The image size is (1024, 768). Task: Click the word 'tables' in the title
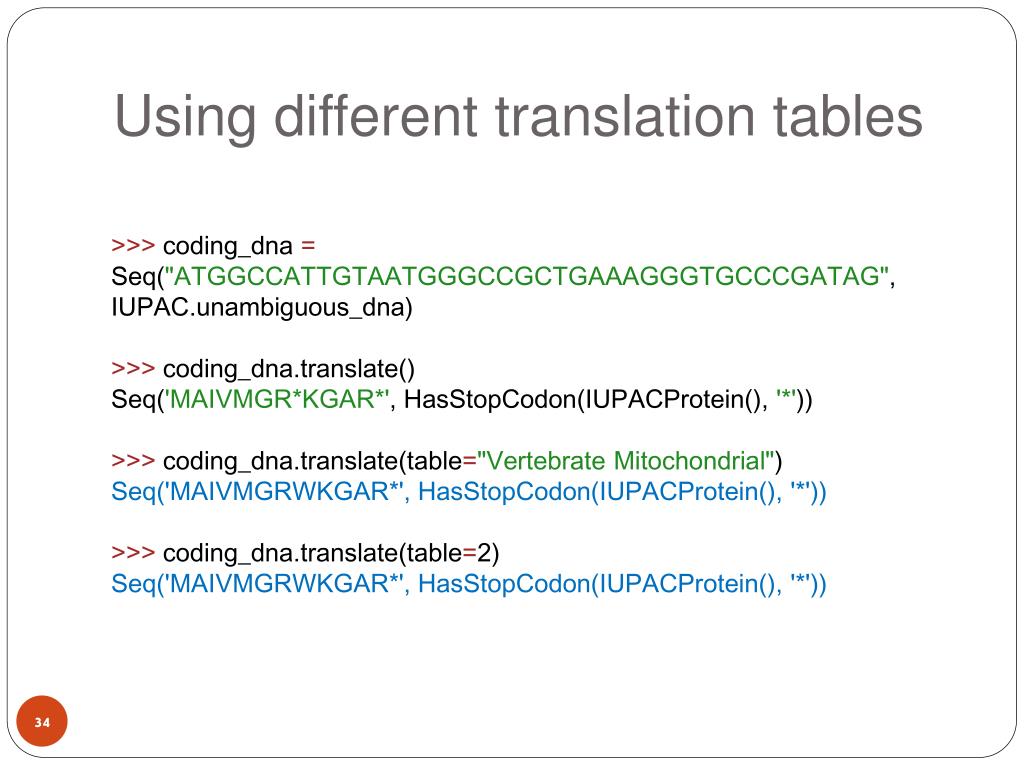(x=848, y=116)
